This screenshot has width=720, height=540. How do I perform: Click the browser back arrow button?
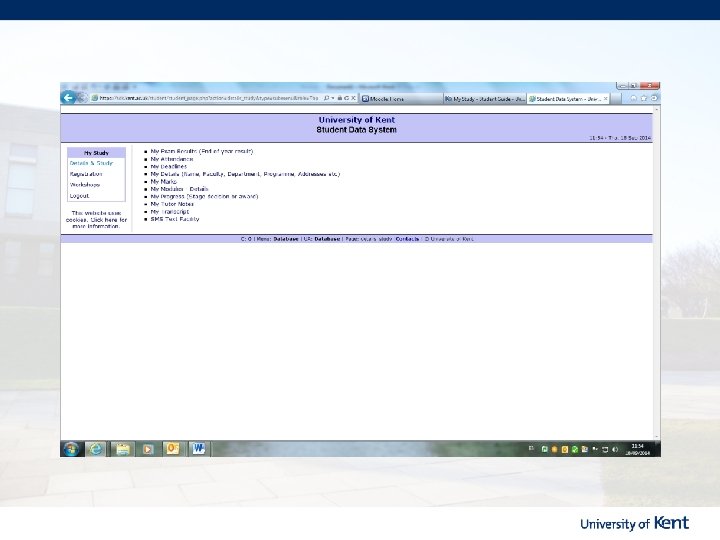(68, 98)
